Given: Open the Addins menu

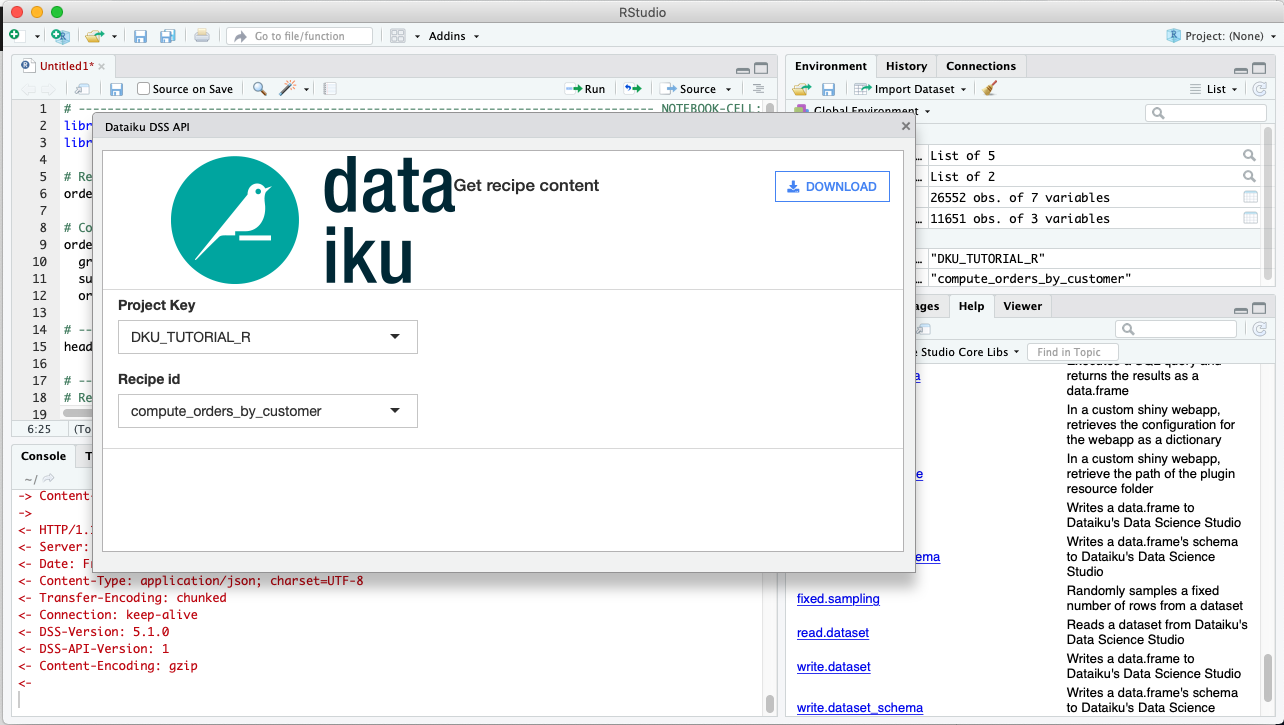Looking at the screenshot, I should (454, 36).
